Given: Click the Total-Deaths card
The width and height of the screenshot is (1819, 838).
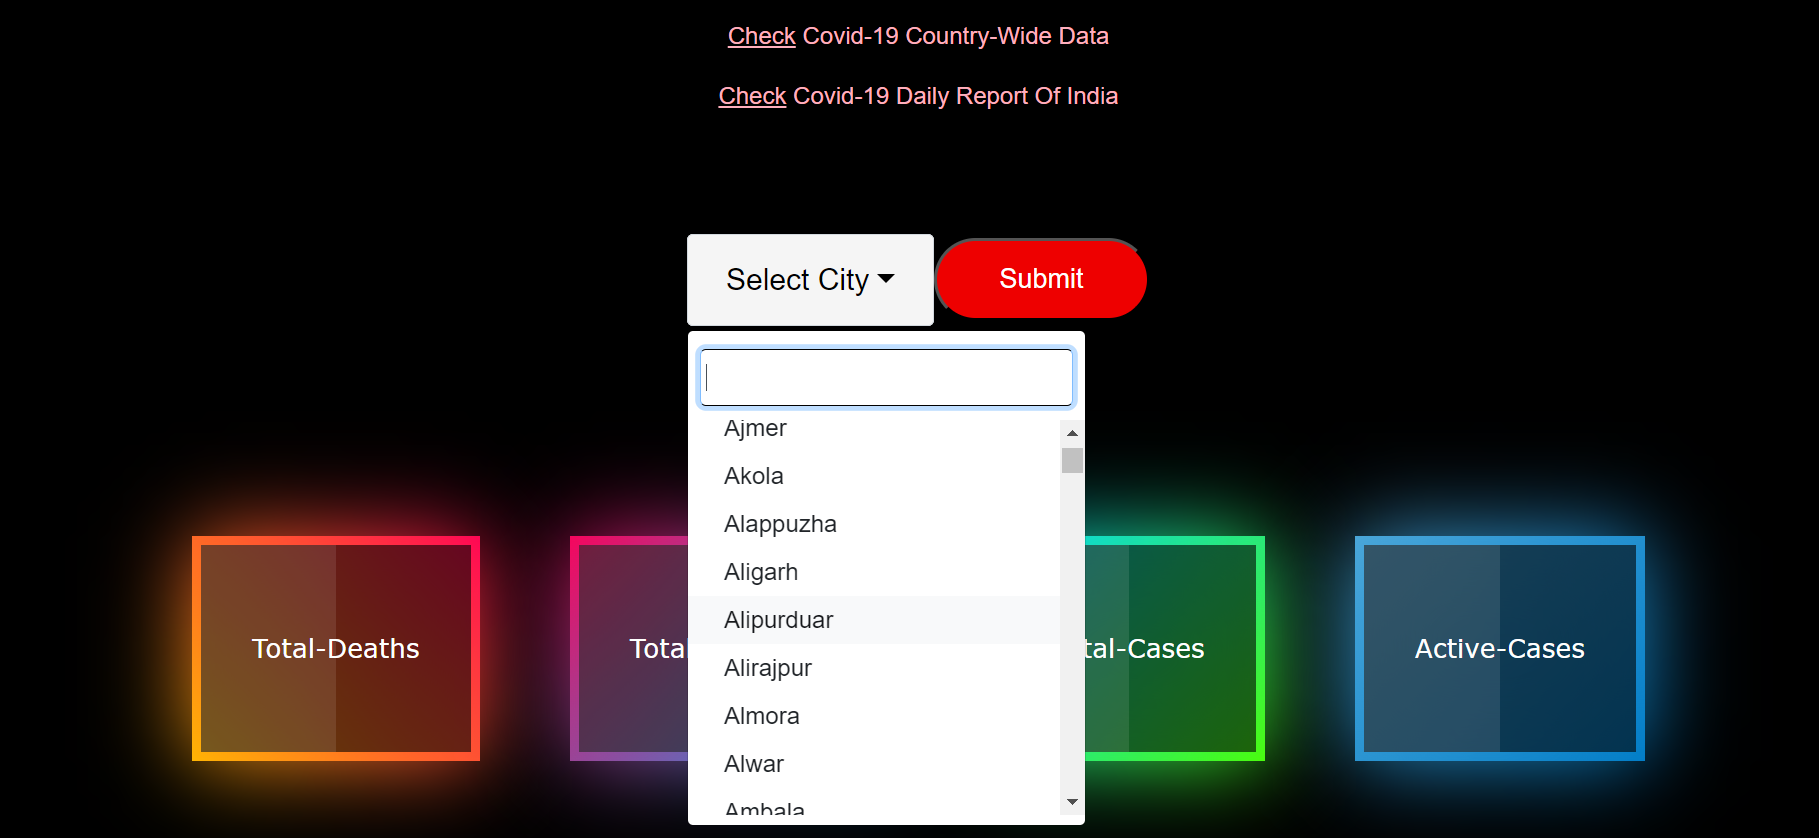Looking at the screenshot, I should [x=336, y=648].
